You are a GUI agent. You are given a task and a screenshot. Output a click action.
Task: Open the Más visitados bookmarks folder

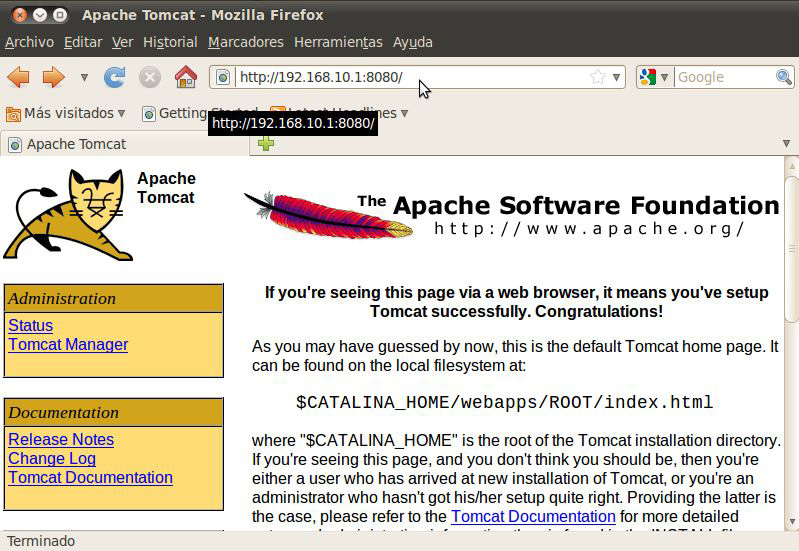[66, 113]
